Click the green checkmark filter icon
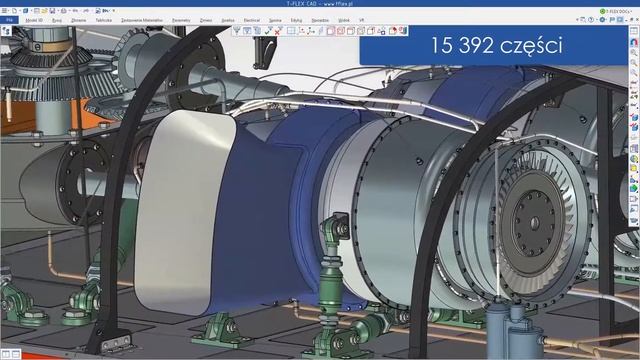Image resolution: width=640 pixels, height=360 pixels. (x=268, y=31)
